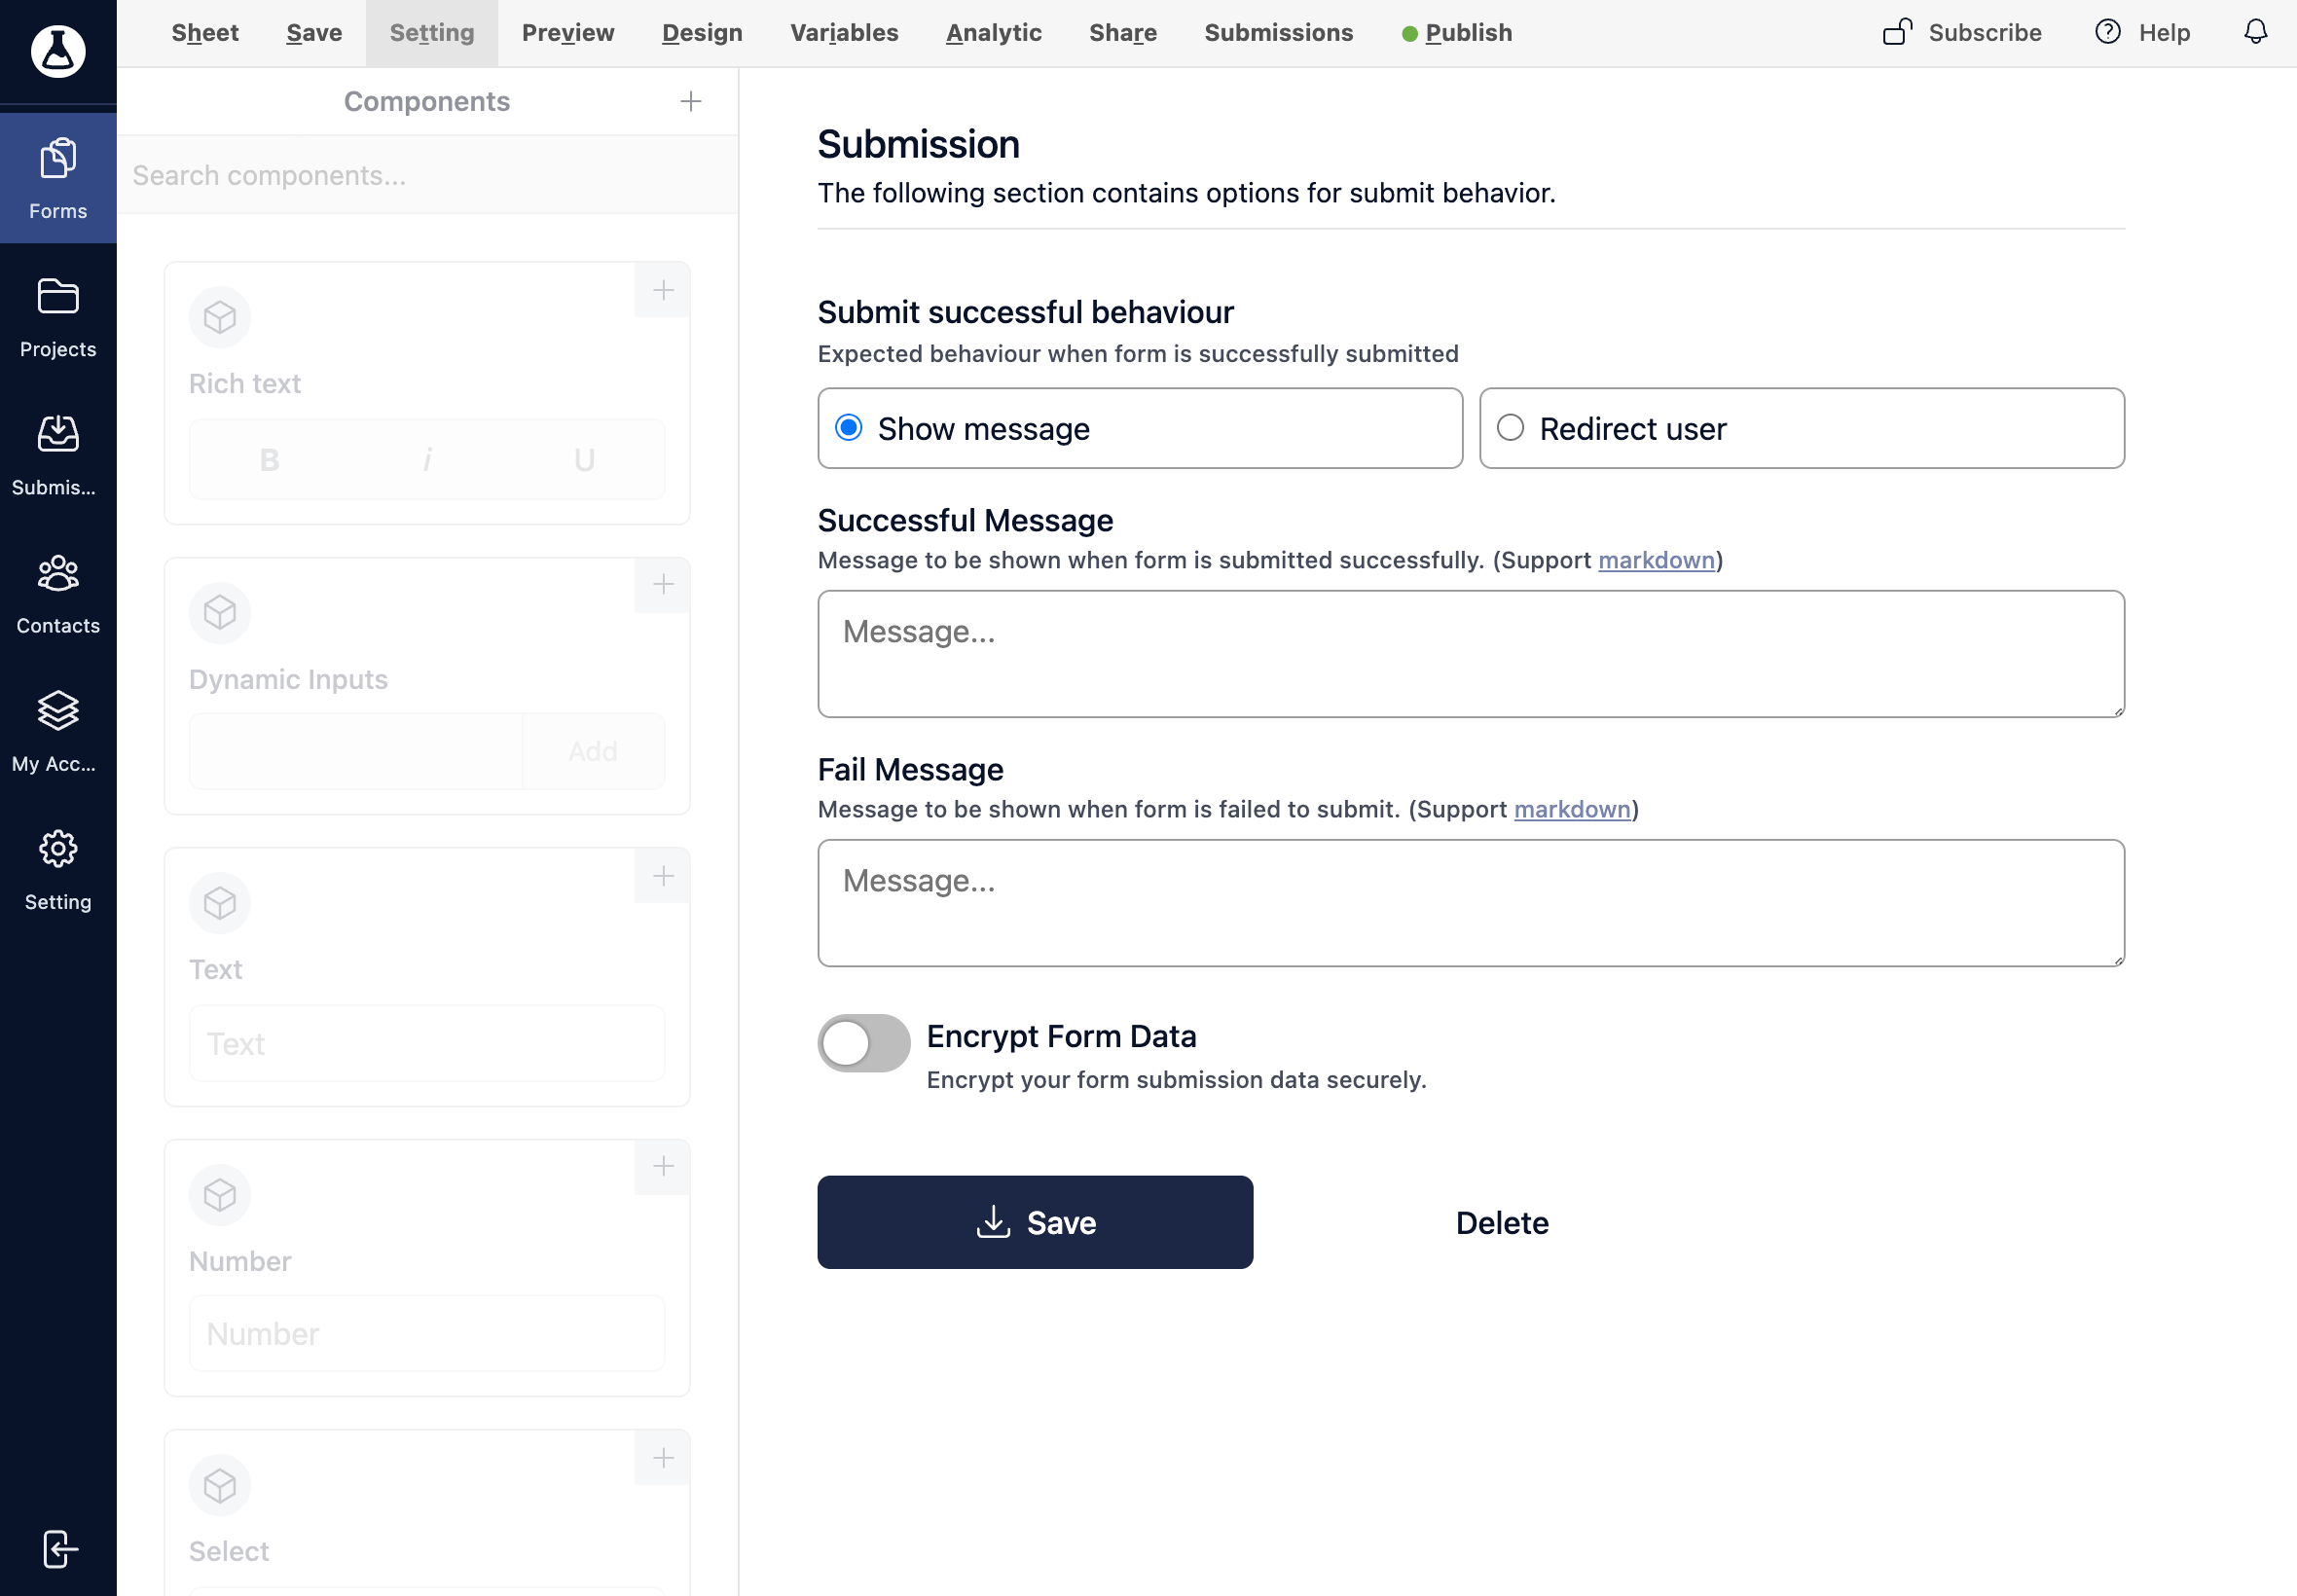Click the Help text label
The width and height of the screenshot is (2297, 1596).
[2164, 33]
